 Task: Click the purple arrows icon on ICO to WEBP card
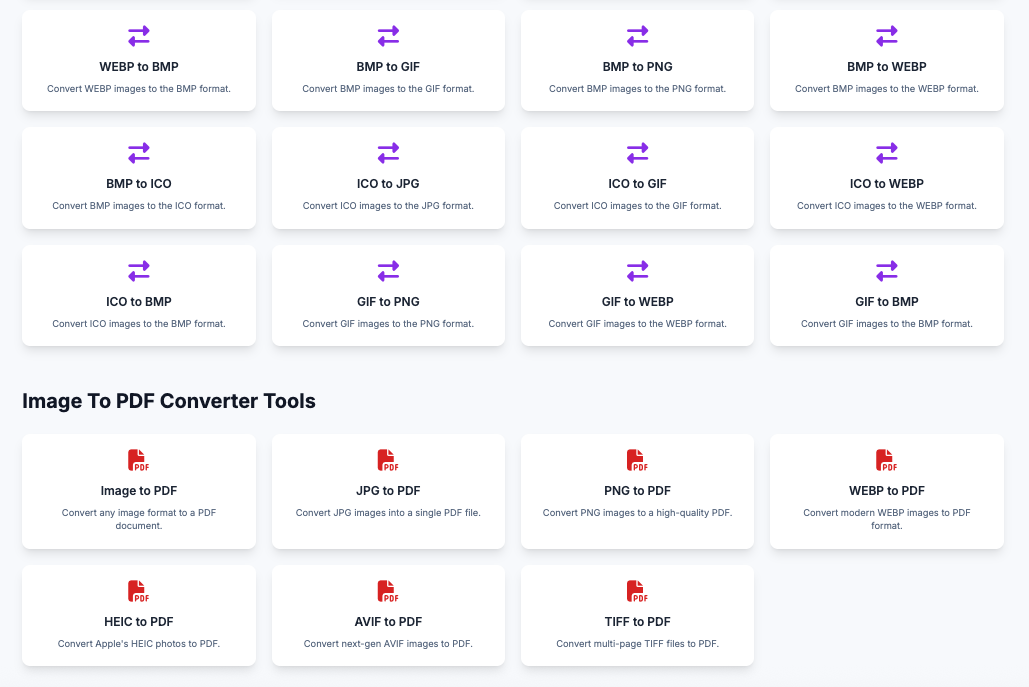887,154
